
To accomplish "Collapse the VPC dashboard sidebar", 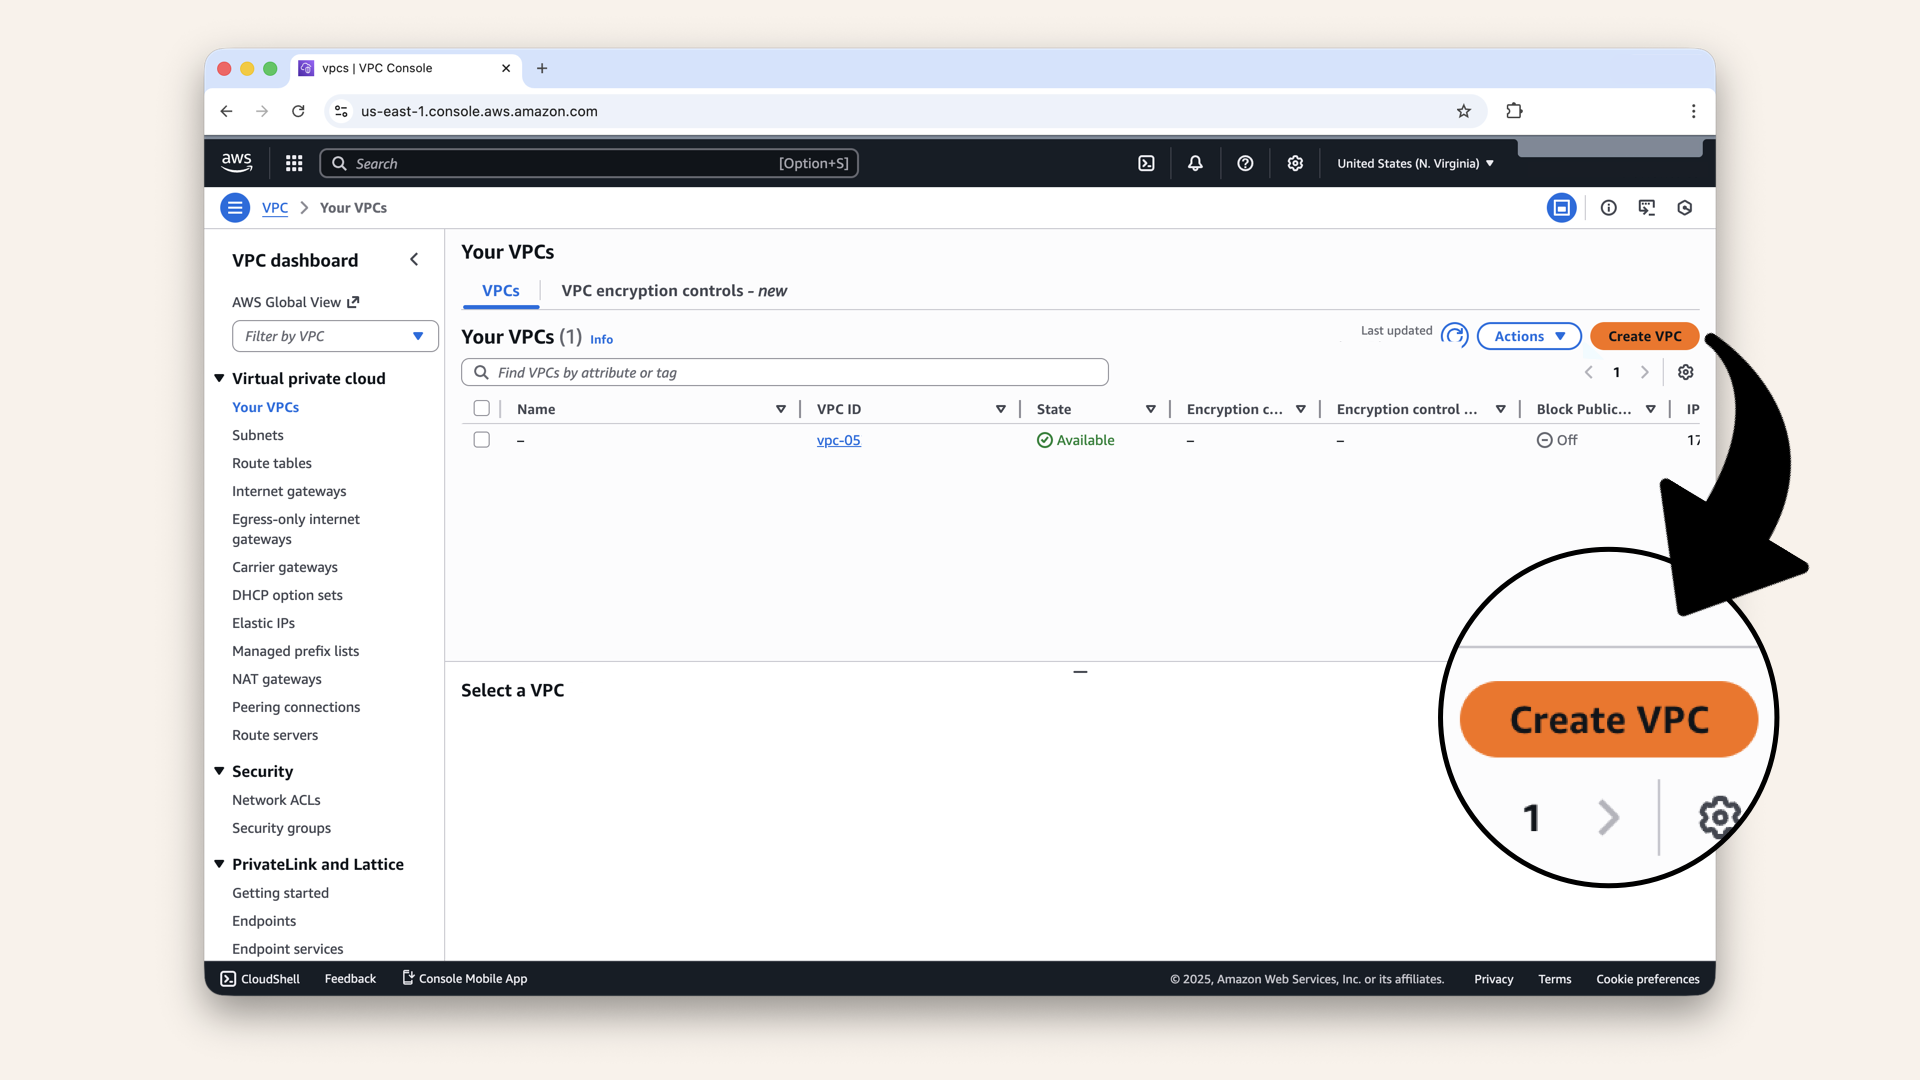I will (414, 259).
